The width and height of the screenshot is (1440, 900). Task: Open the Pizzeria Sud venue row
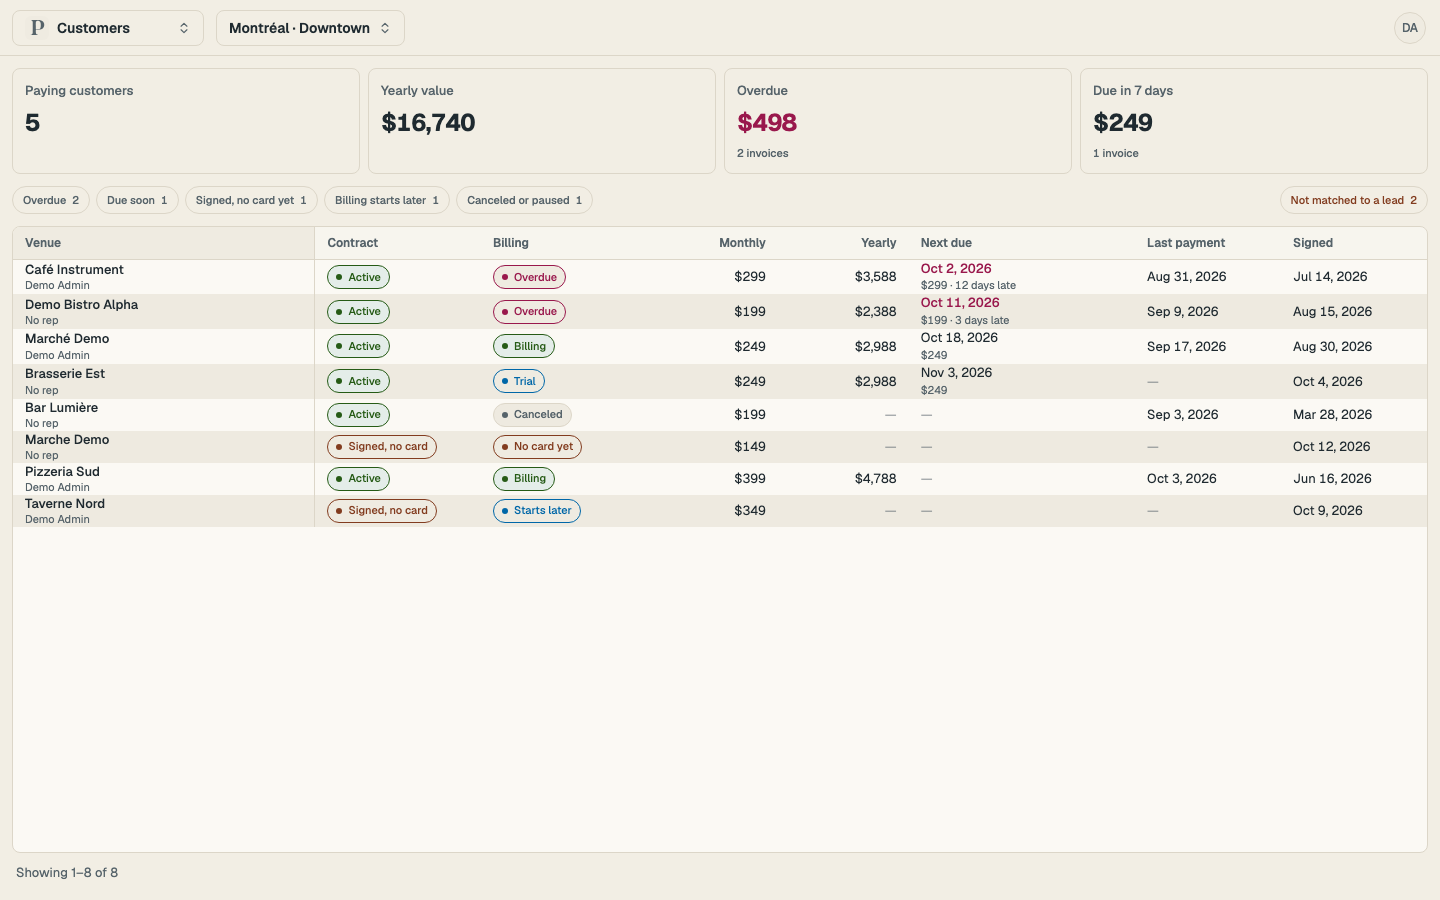click(x=720, y=479)
